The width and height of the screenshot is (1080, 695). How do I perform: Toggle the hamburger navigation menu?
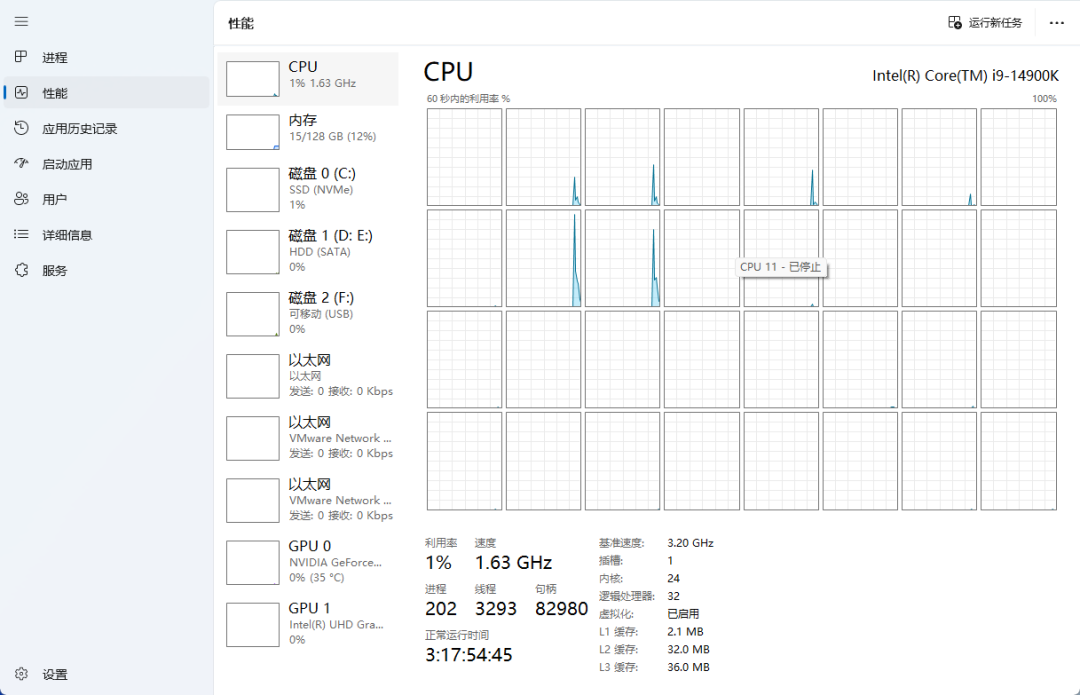click(x=21, y=21)
